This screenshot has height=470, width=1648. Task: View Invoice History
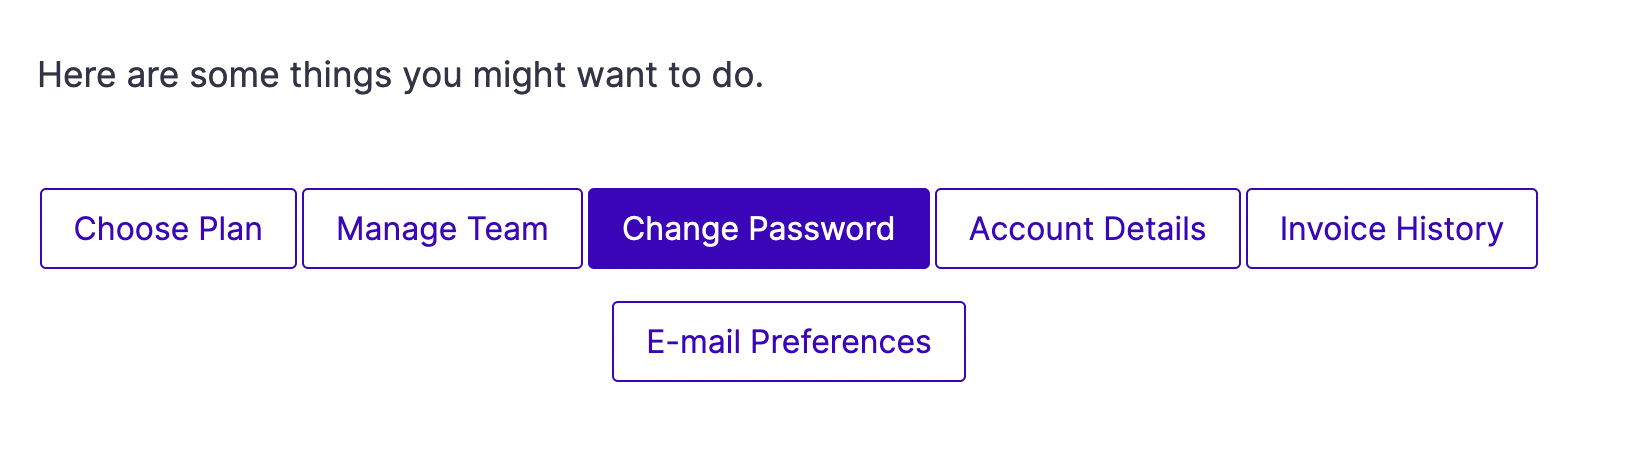[x=1392, y=229]
